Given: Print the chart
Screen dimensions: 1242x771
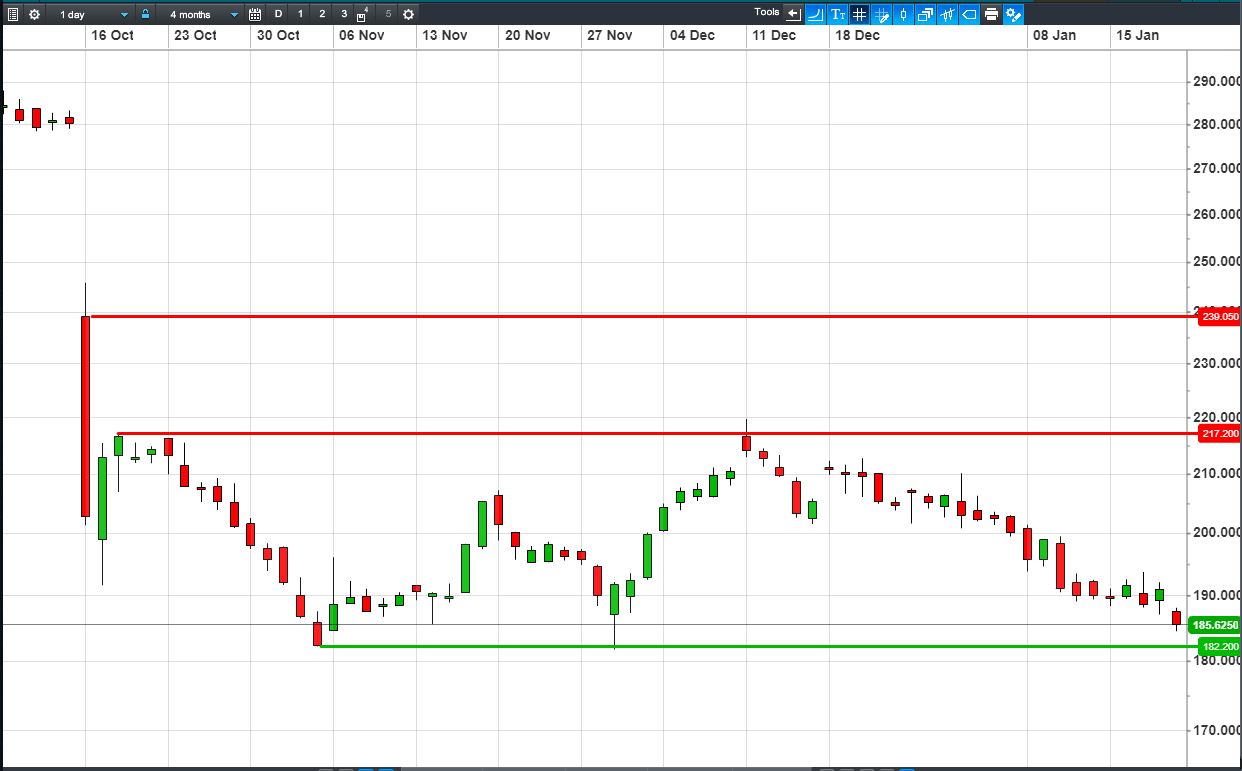Looking at the screenshot, I should (991, 14).
